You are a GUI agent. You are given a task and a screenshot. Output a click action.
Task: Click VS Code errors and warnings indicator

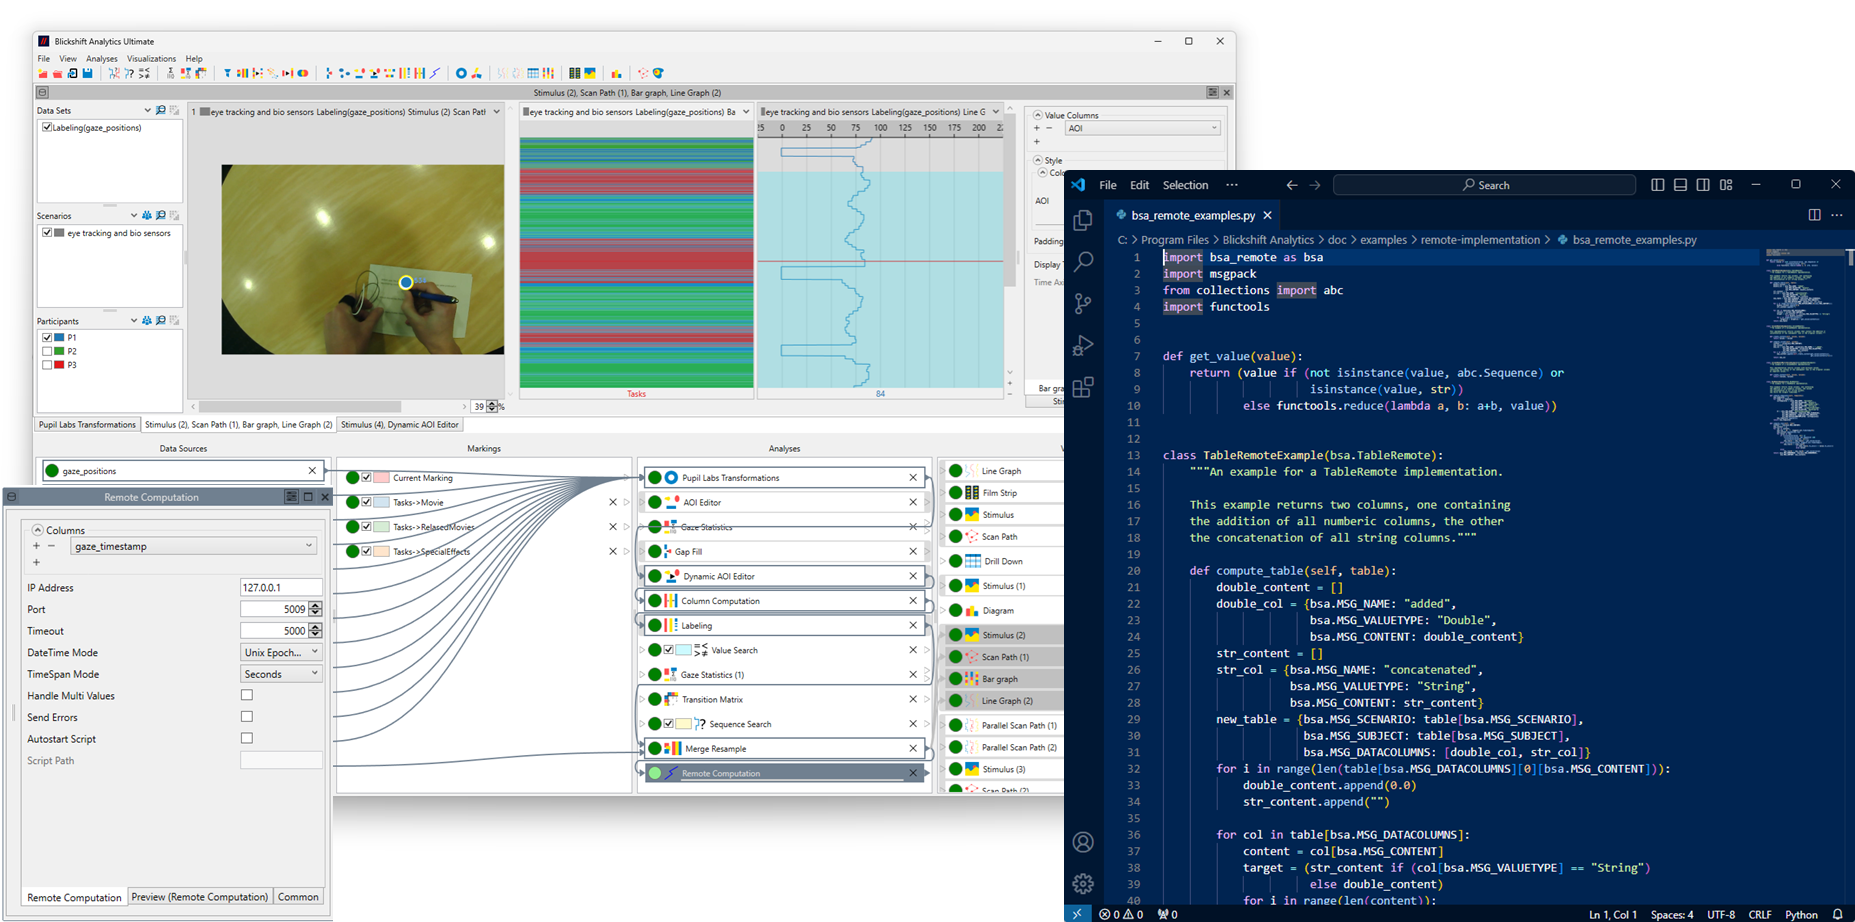click(1121, 914)
